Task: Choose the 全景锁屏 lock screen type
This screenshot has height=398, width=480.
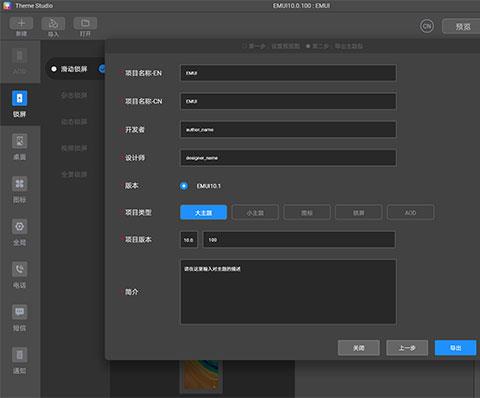Action: coord(74,174)
